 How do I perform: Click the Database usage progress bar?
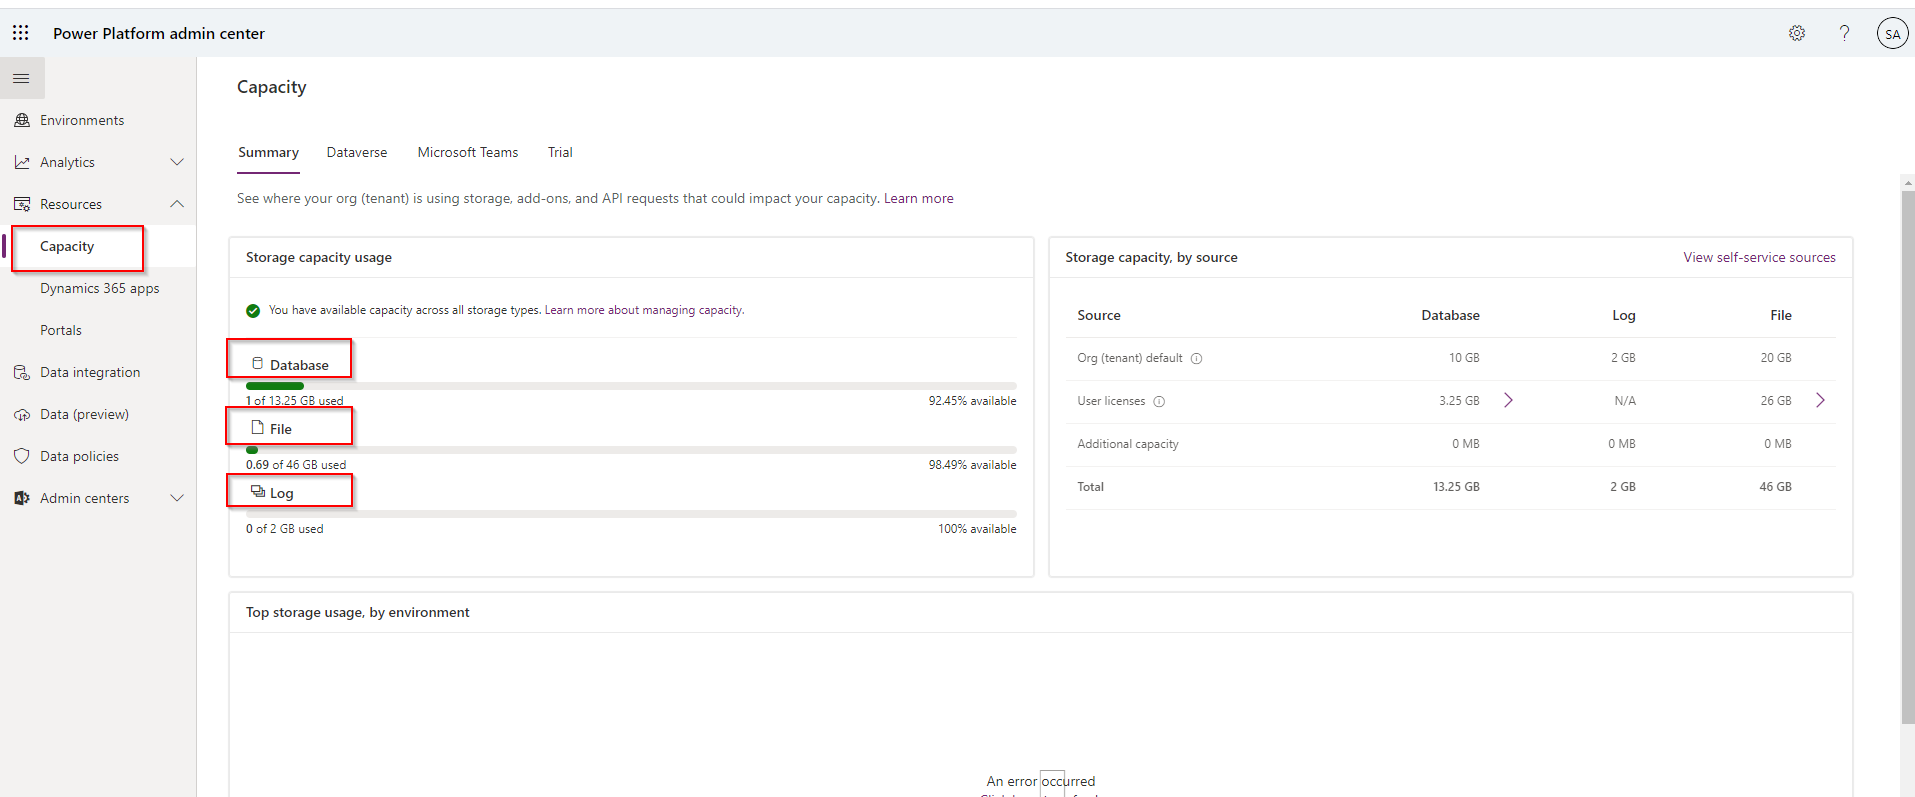pos(631,386)
